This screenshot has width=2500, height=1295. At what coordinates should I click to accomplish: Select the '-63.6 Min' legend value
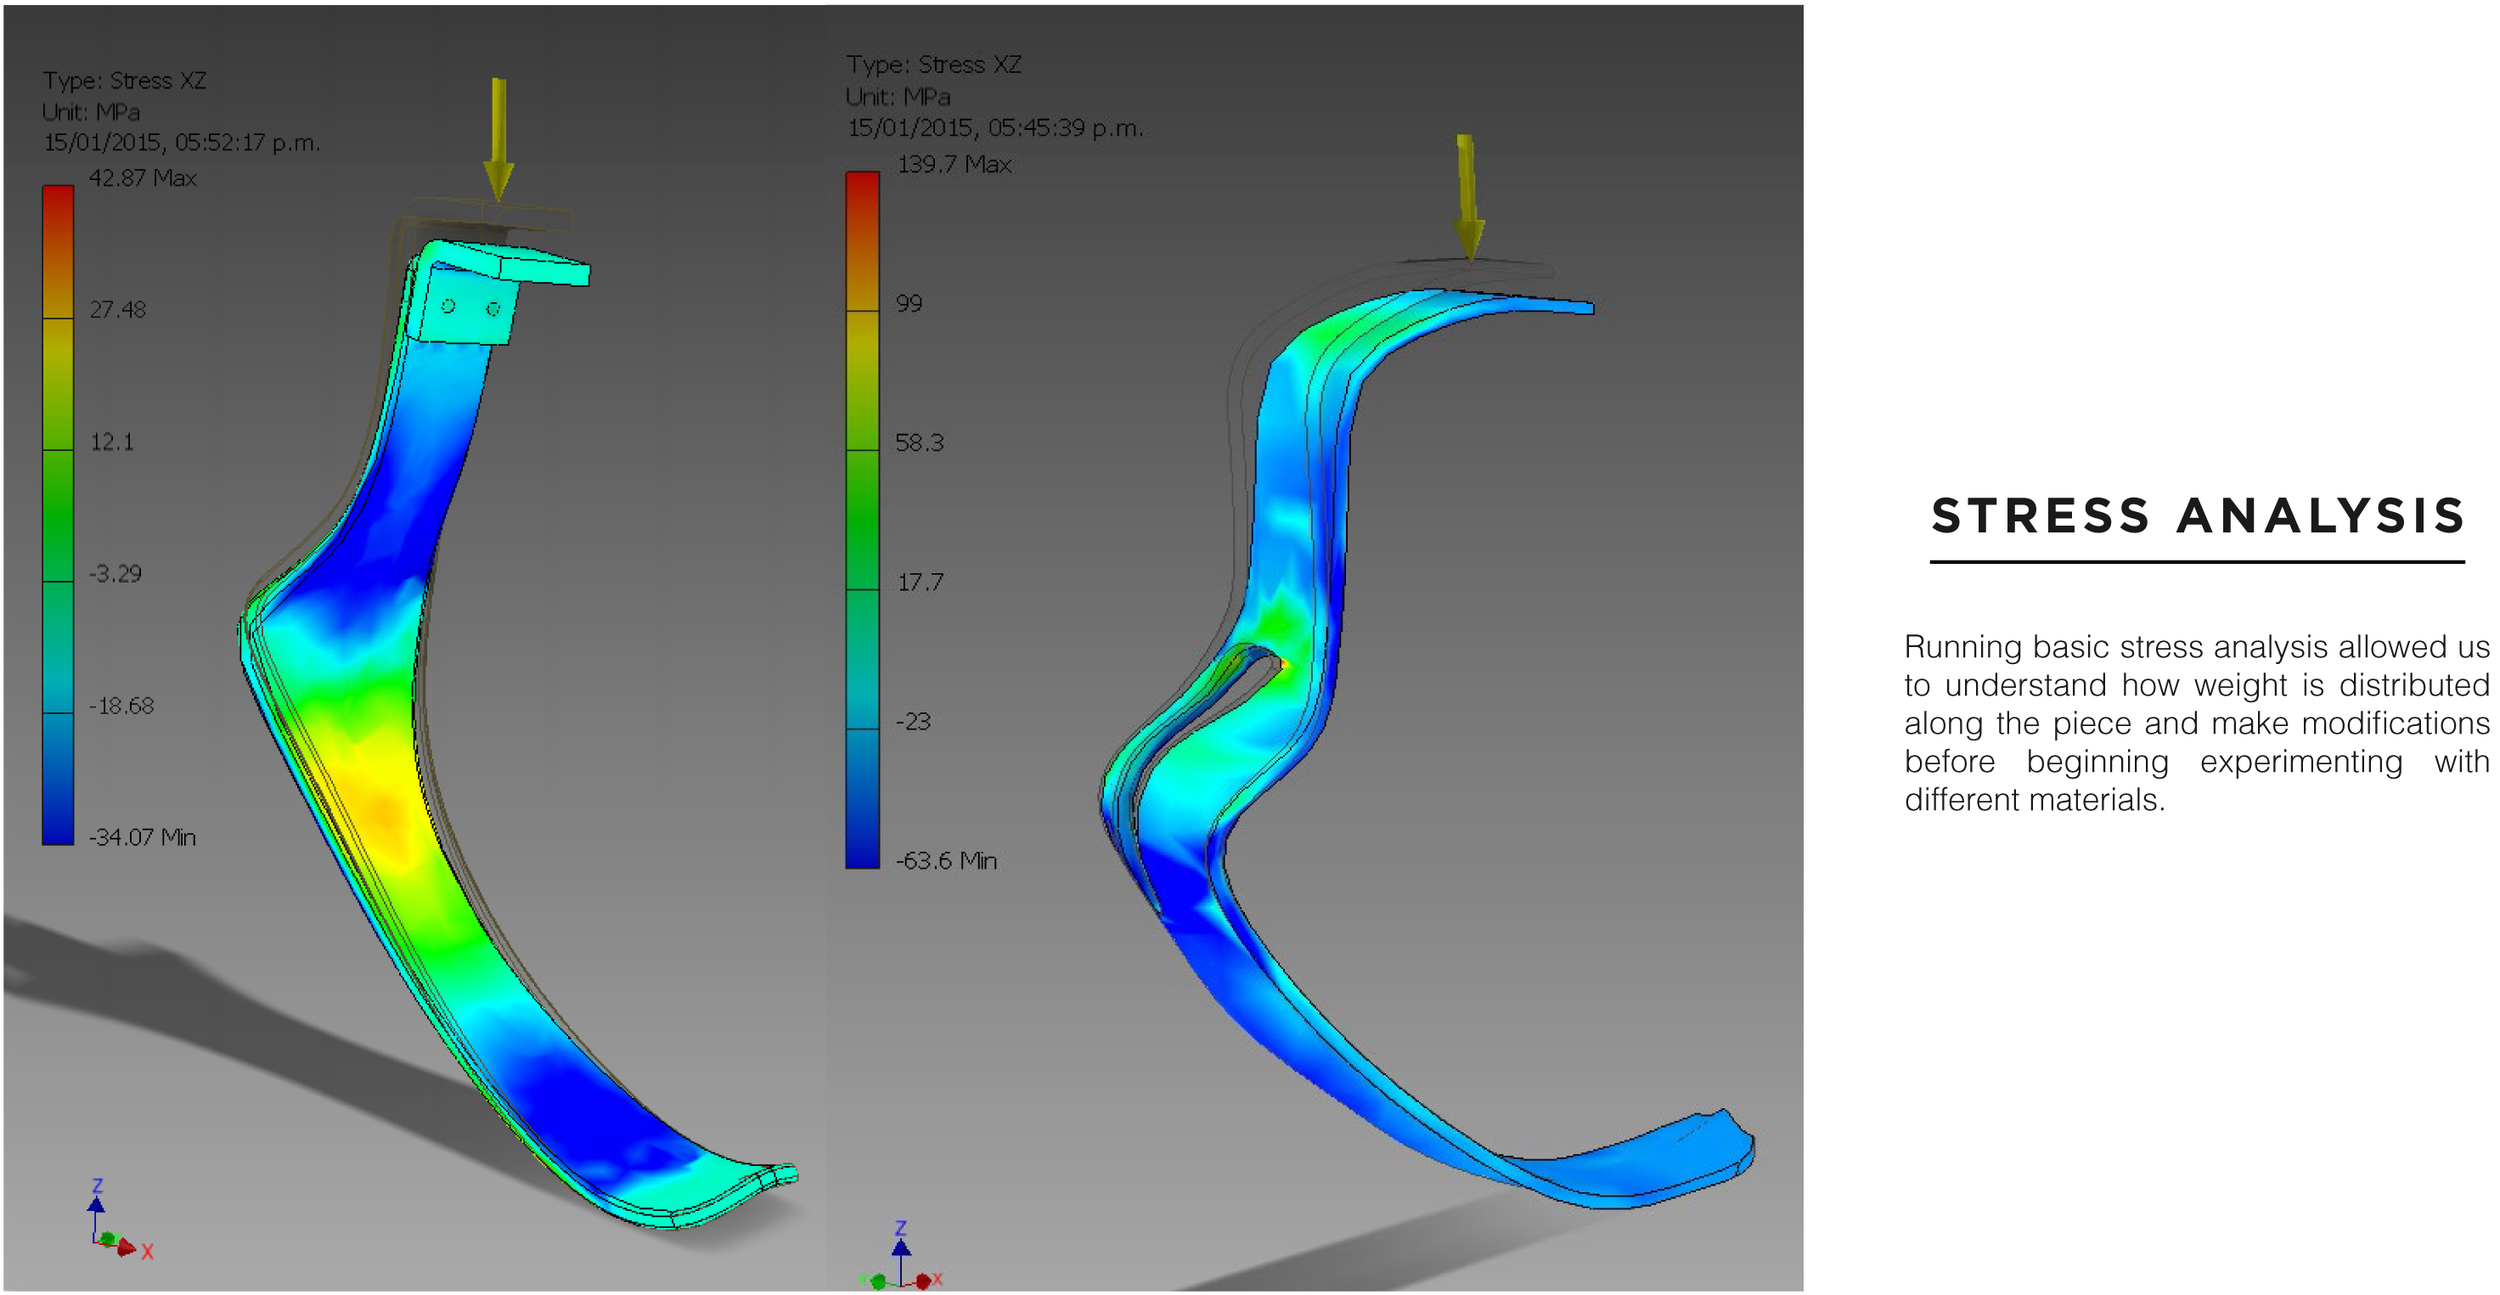click(x=946, y=860)
